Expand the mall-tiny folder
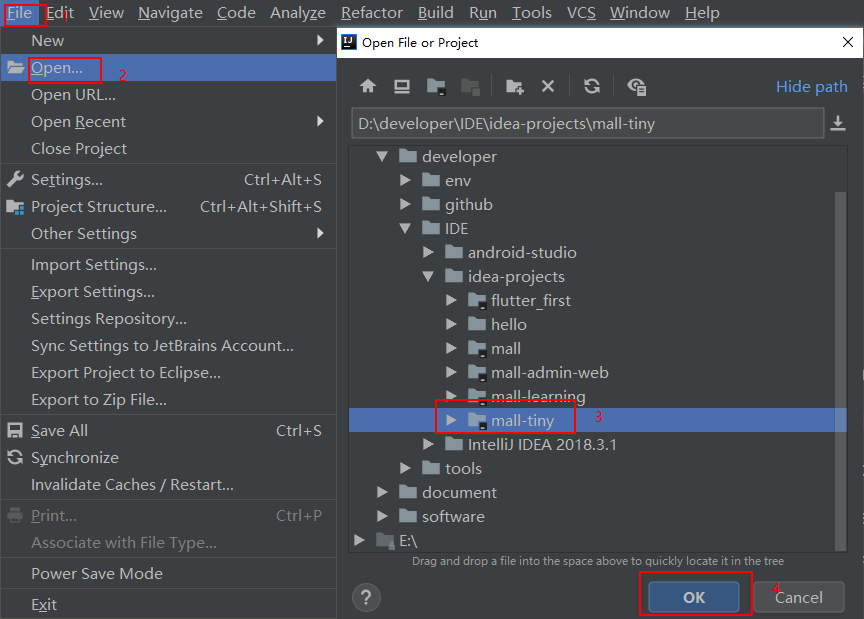 (x=451, y=420)
